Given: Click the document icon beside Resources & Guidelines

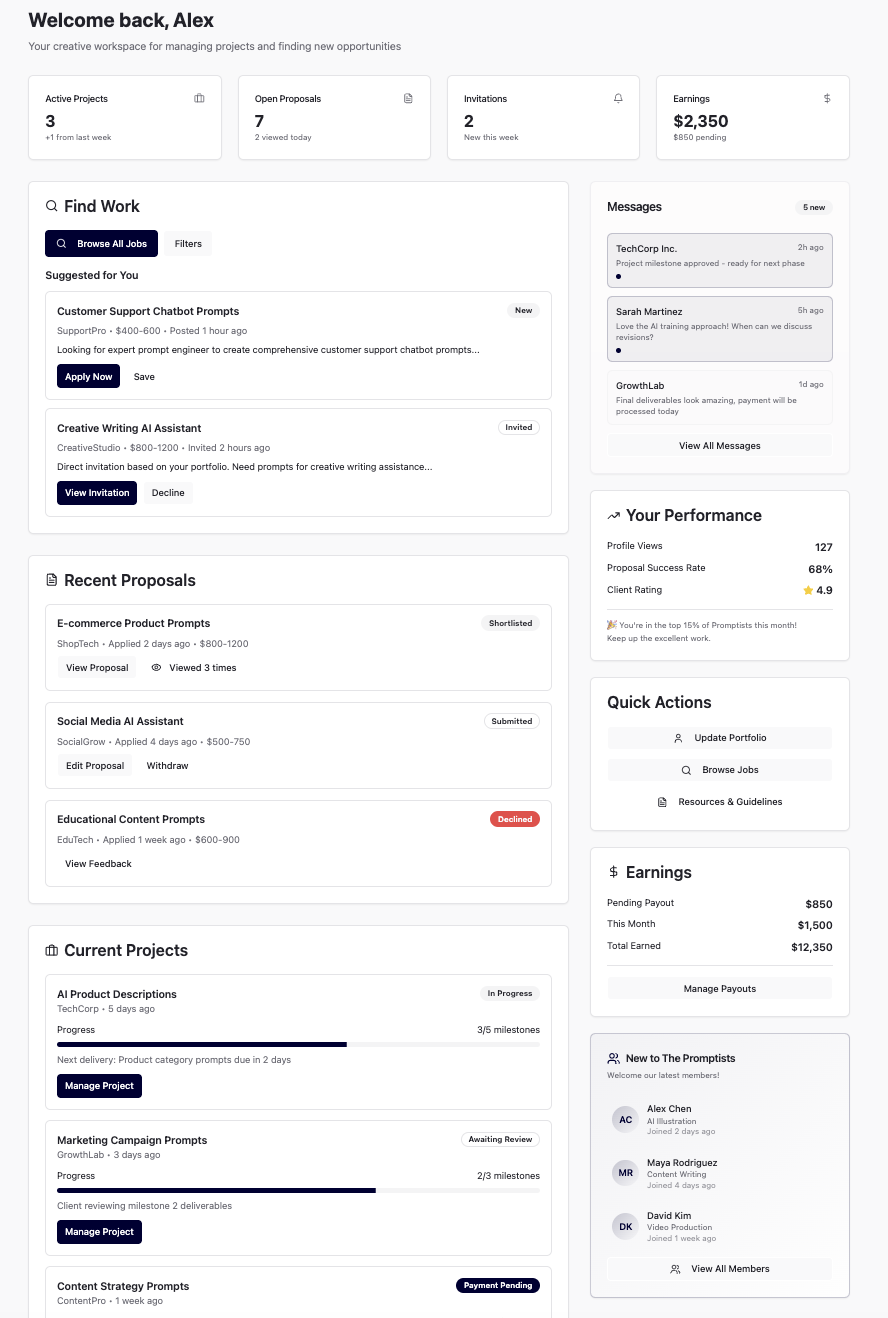Looking at the screenshot, I should 662,801.
